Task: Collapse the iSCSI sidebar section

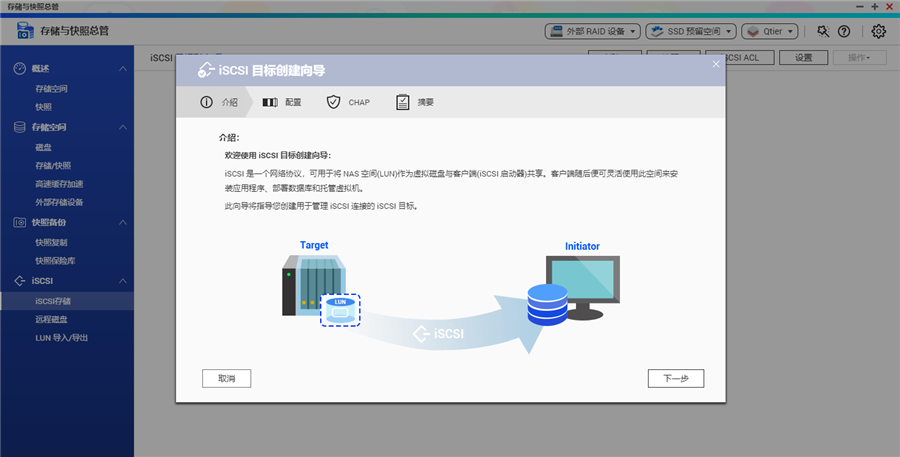Action: (x=122, y=281)
